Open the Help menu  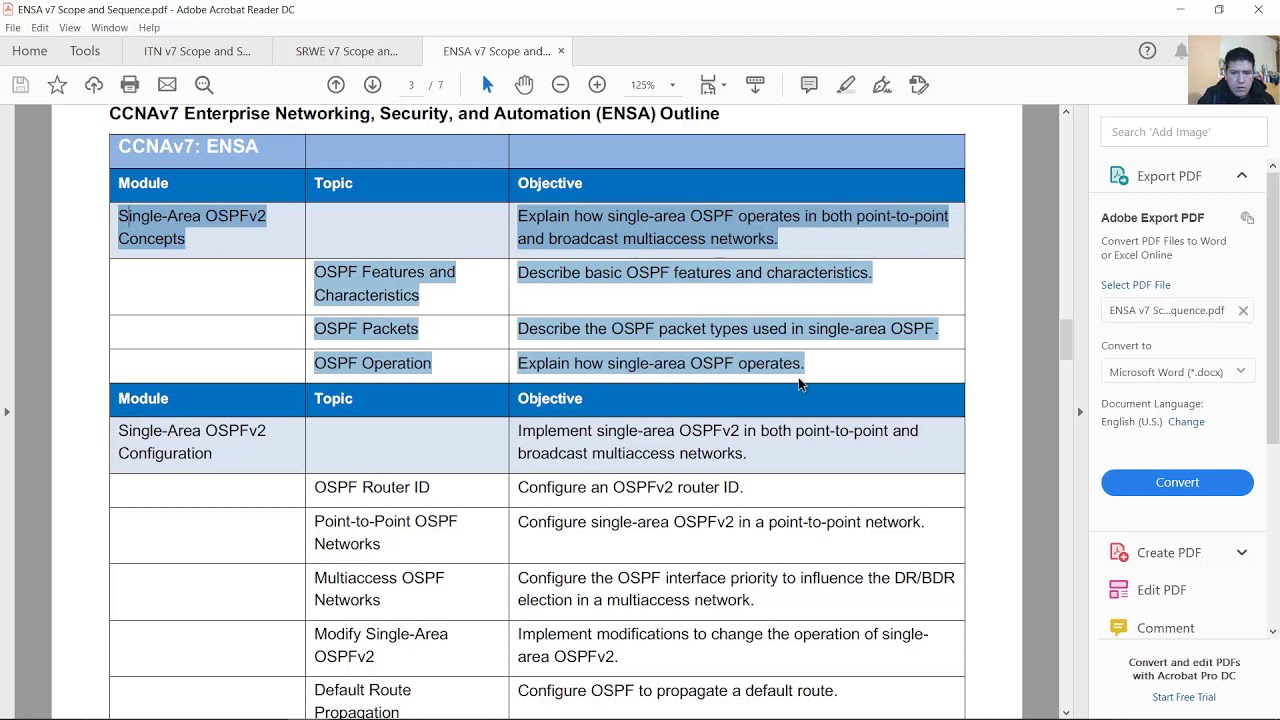[x=149, y=28]
